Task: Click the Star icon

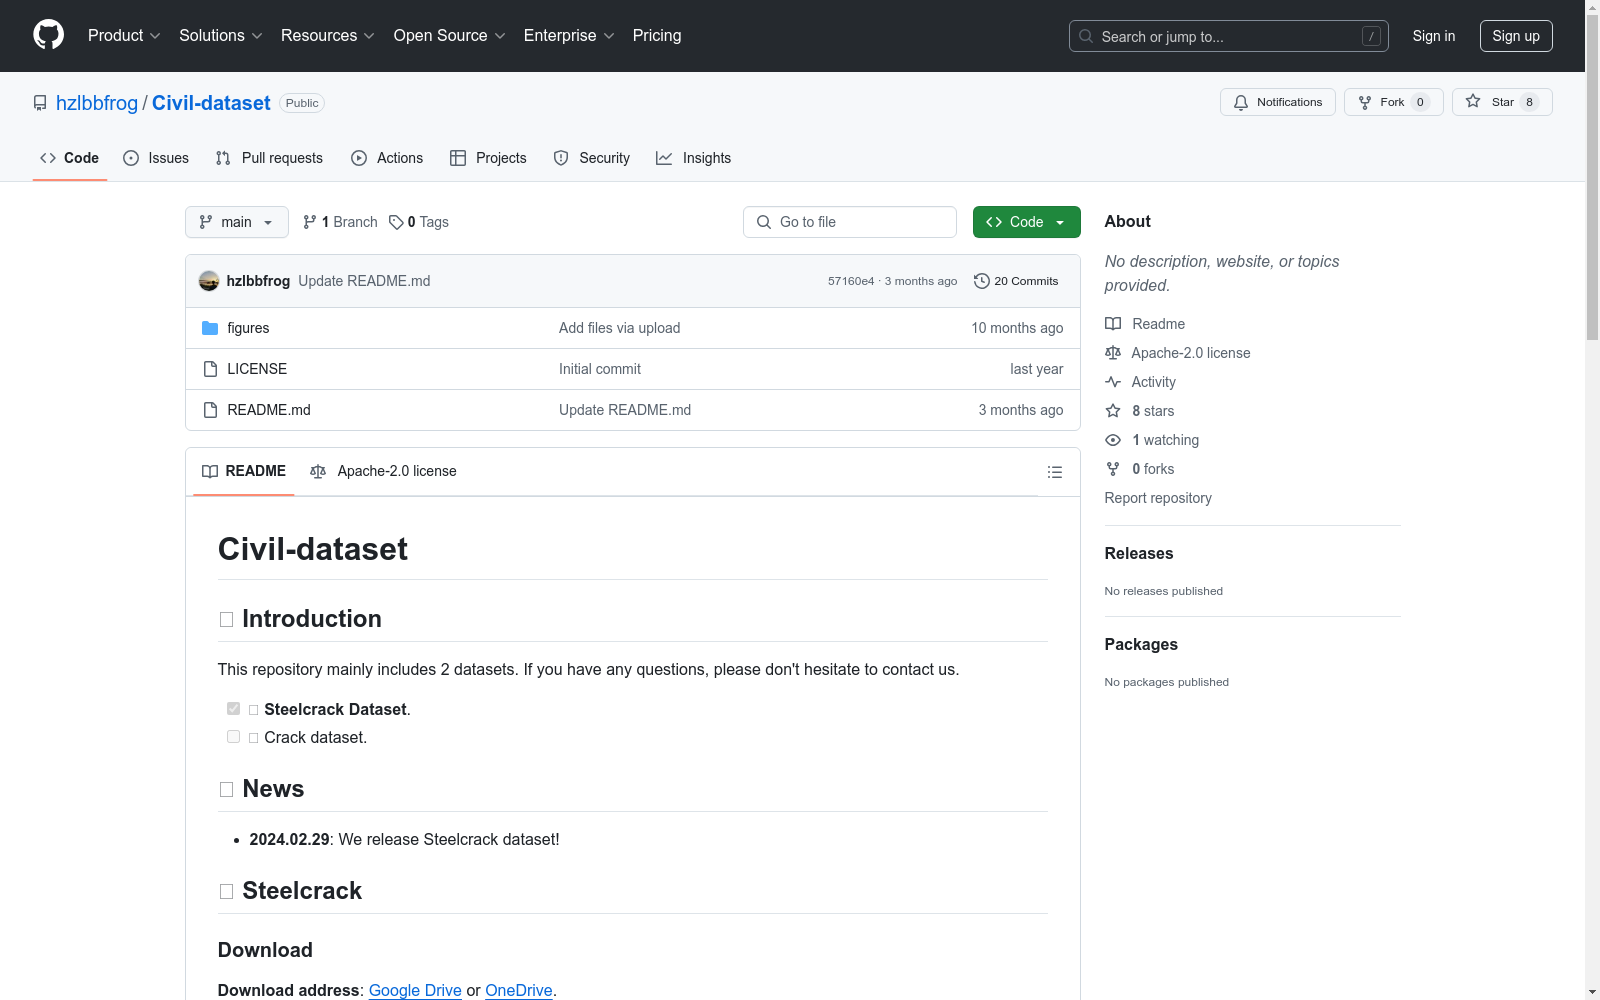Action: tap(1473, 102)
